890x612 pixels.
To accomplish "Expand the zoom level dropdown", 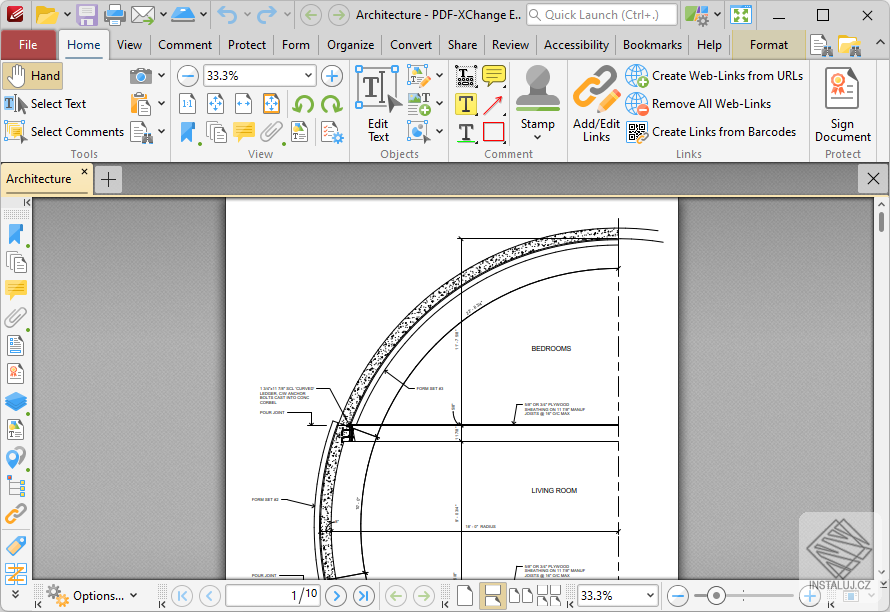I will (x=308, y=75).
